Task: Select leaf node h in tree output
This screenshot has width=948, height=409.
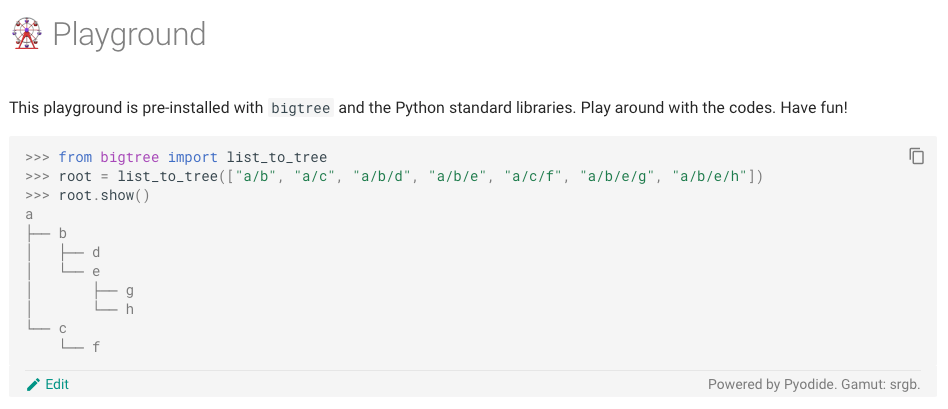Action: [x=129, y=309]
